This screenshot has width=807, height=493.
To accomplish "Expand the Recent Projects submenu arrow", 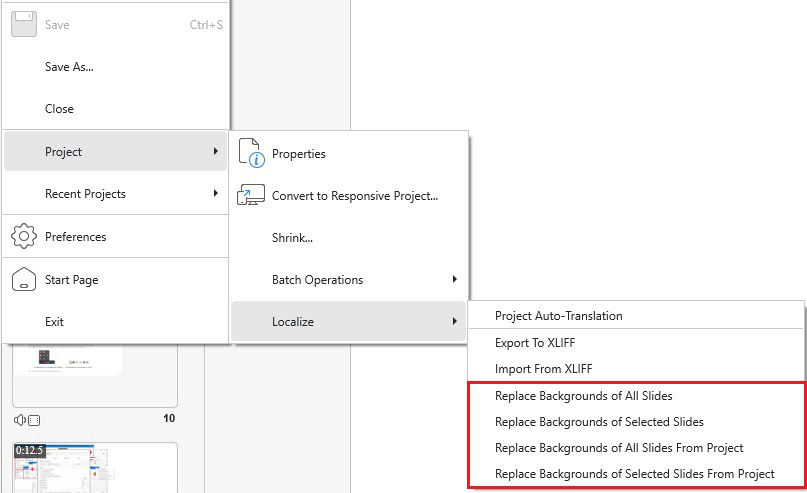I will tap(216, 194).
